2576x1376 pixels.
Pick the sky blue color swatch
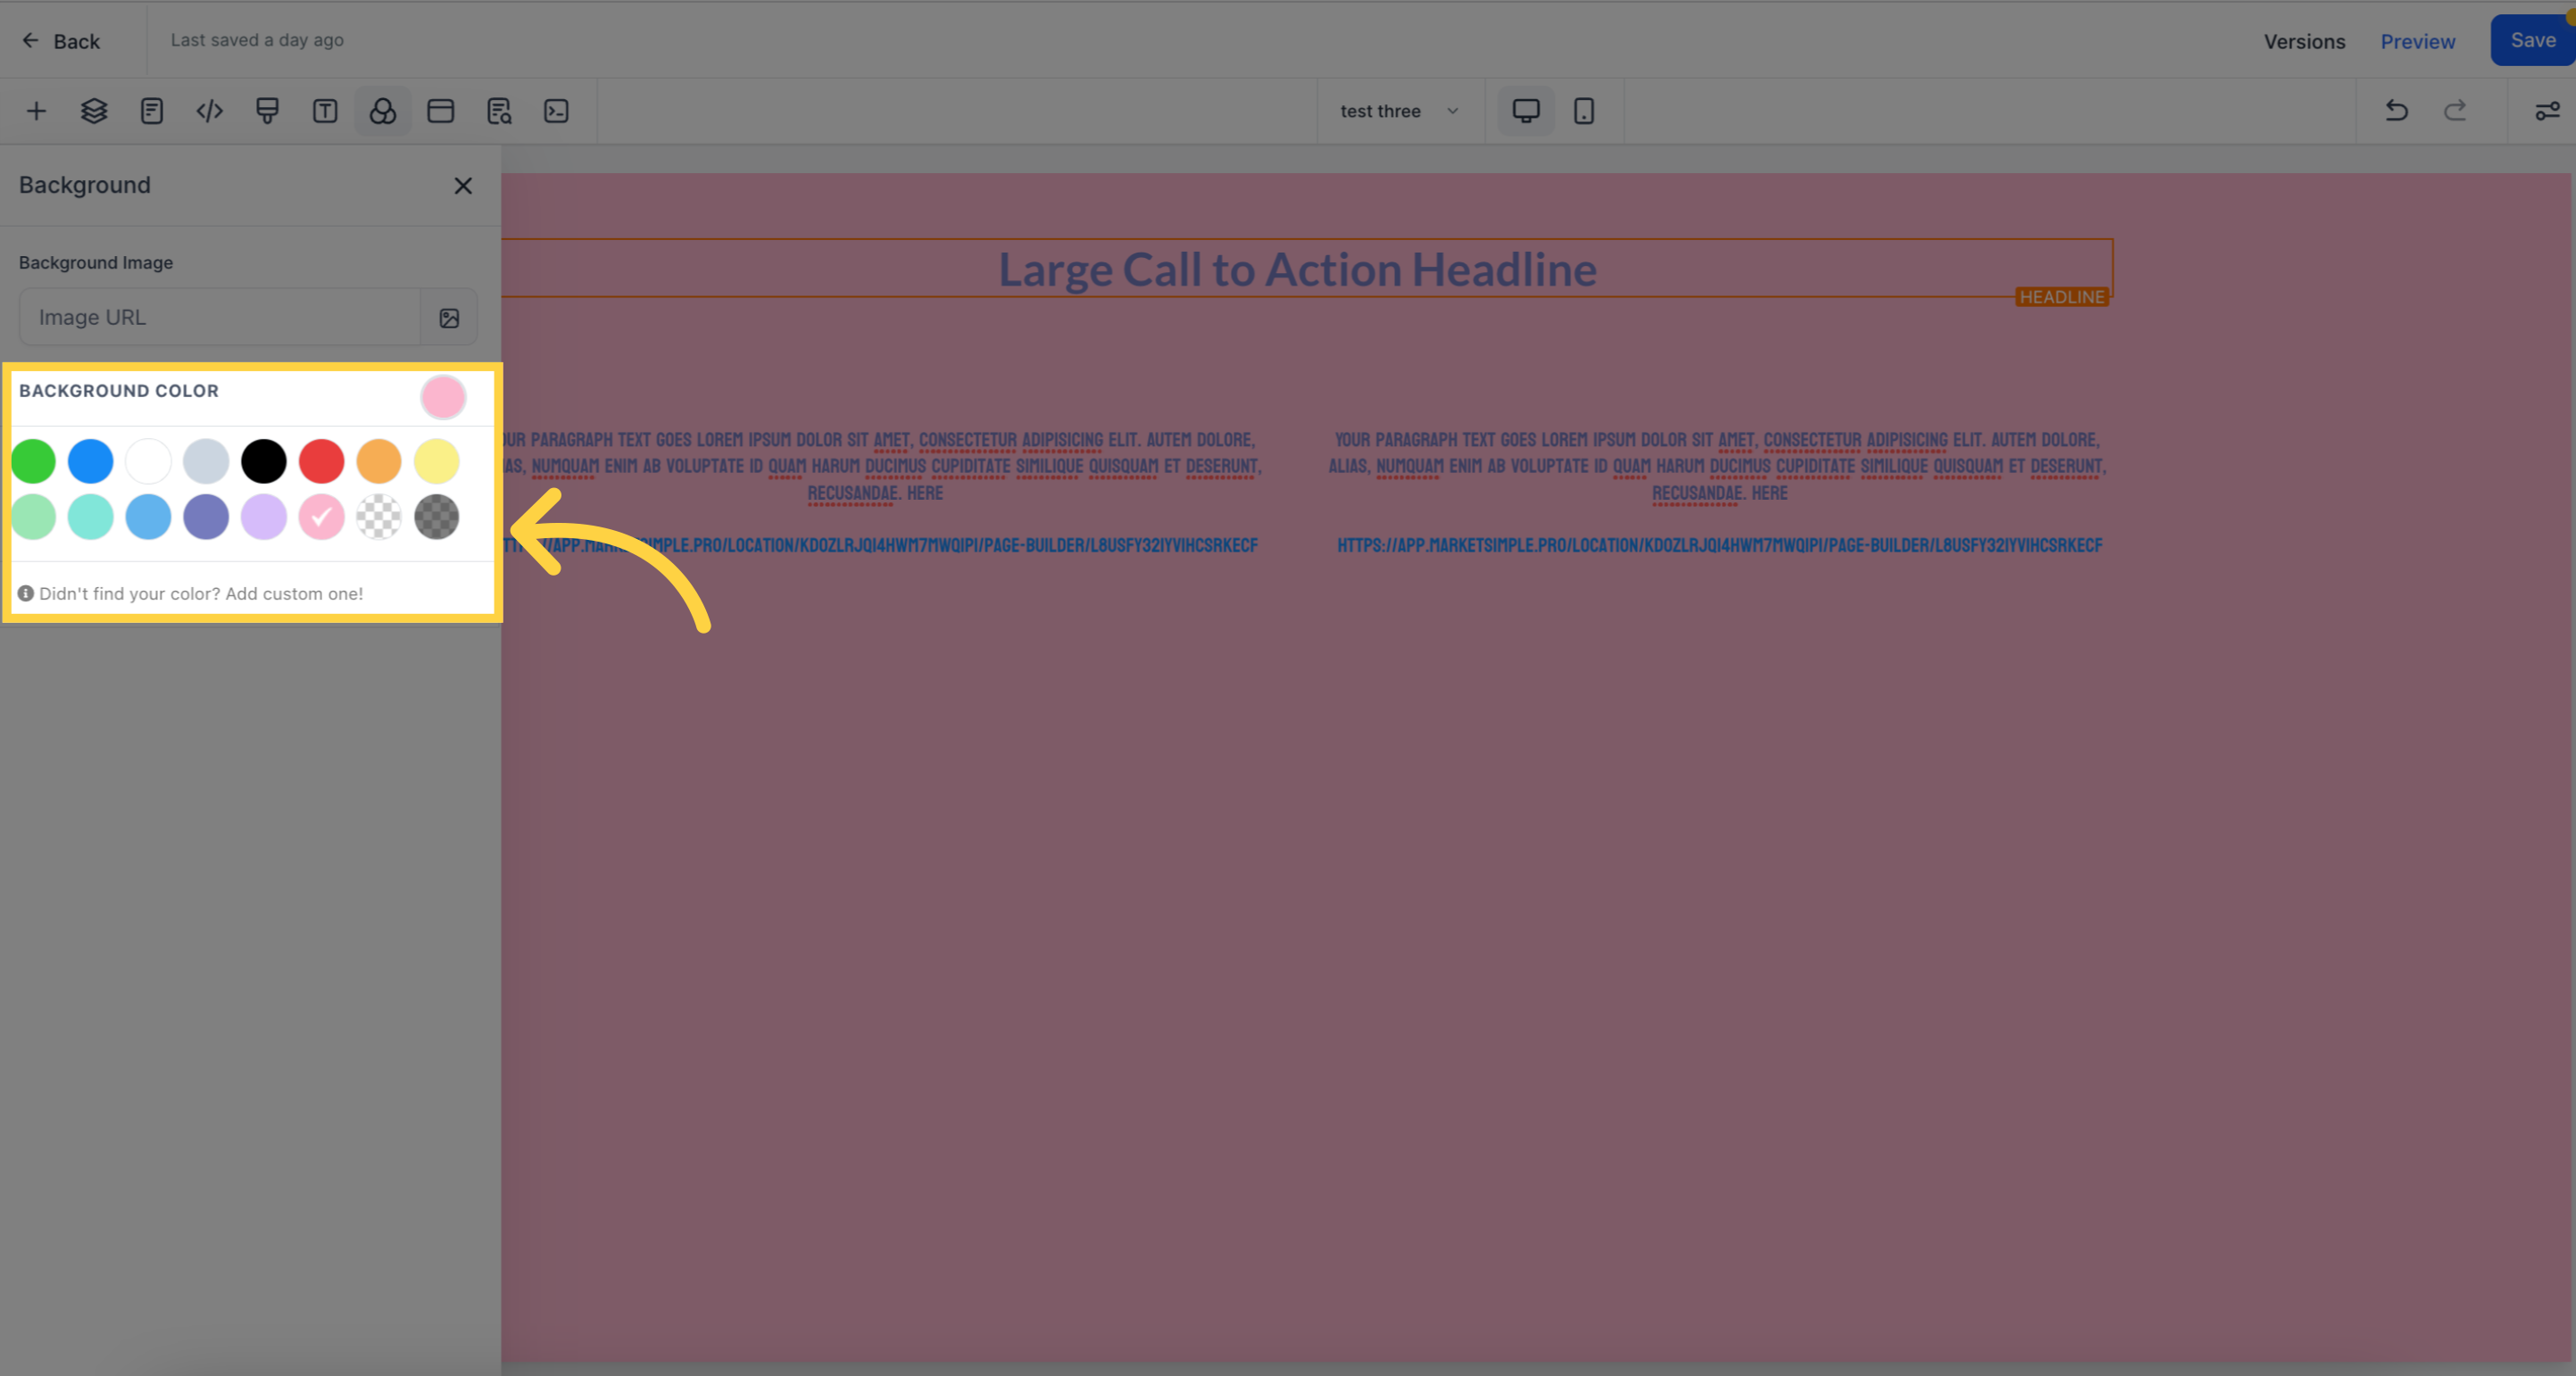tap(148, 517)
